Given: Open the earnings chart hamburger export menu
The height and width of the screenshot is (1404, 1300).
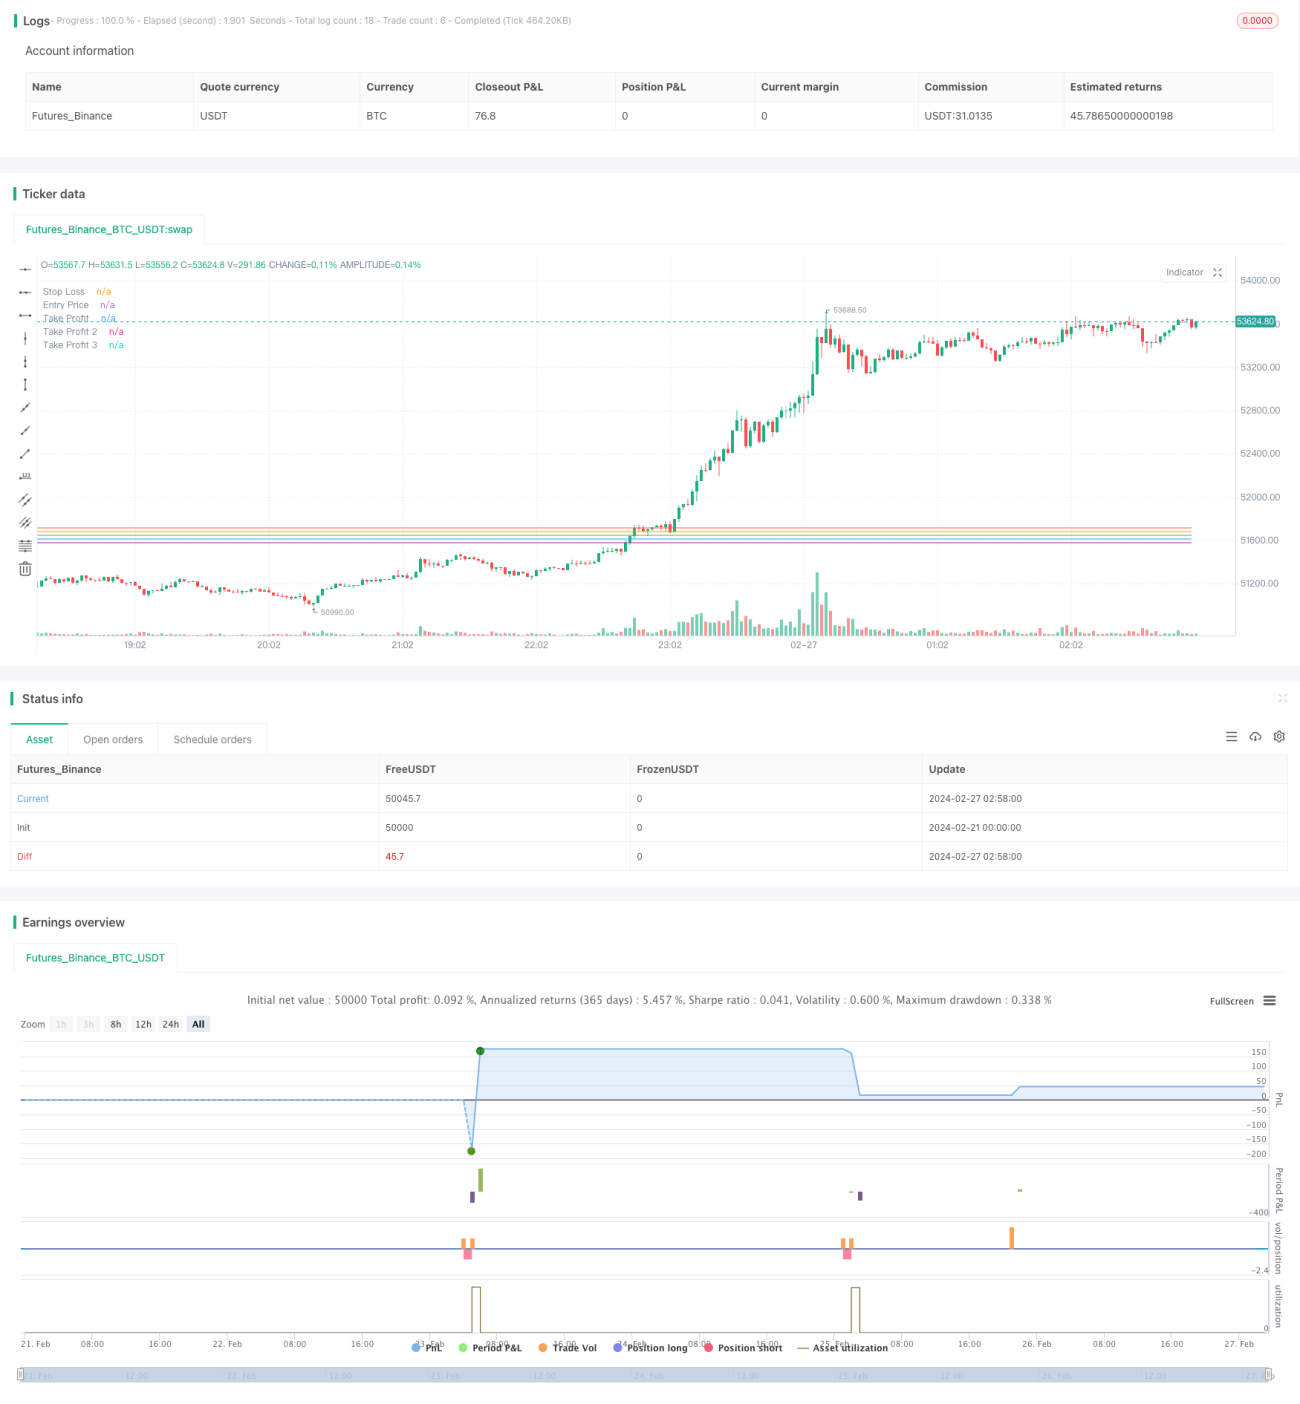Looking at the screenshot, I should tap(1269, 1000).
